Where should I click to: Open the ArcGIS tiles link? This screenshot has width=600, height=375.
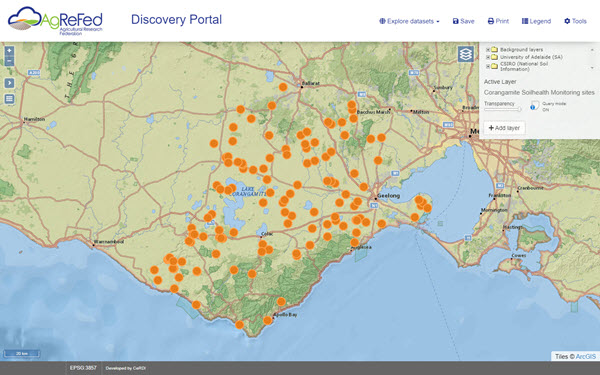pyautogui.click(x=586, y=356)
